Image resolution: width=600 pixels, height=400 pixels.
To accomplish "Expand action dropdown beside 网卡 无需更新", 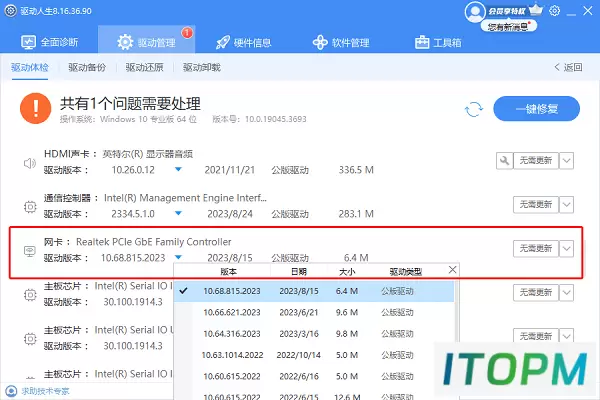I will click(x=566, y=248).
